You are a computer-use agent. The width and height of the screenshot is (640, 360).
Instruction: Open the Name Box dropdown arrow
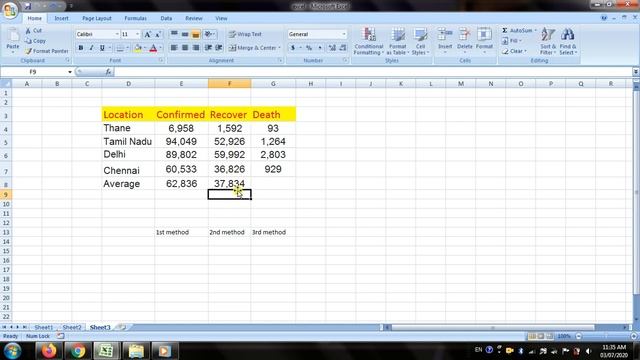[x=70, y=72]
